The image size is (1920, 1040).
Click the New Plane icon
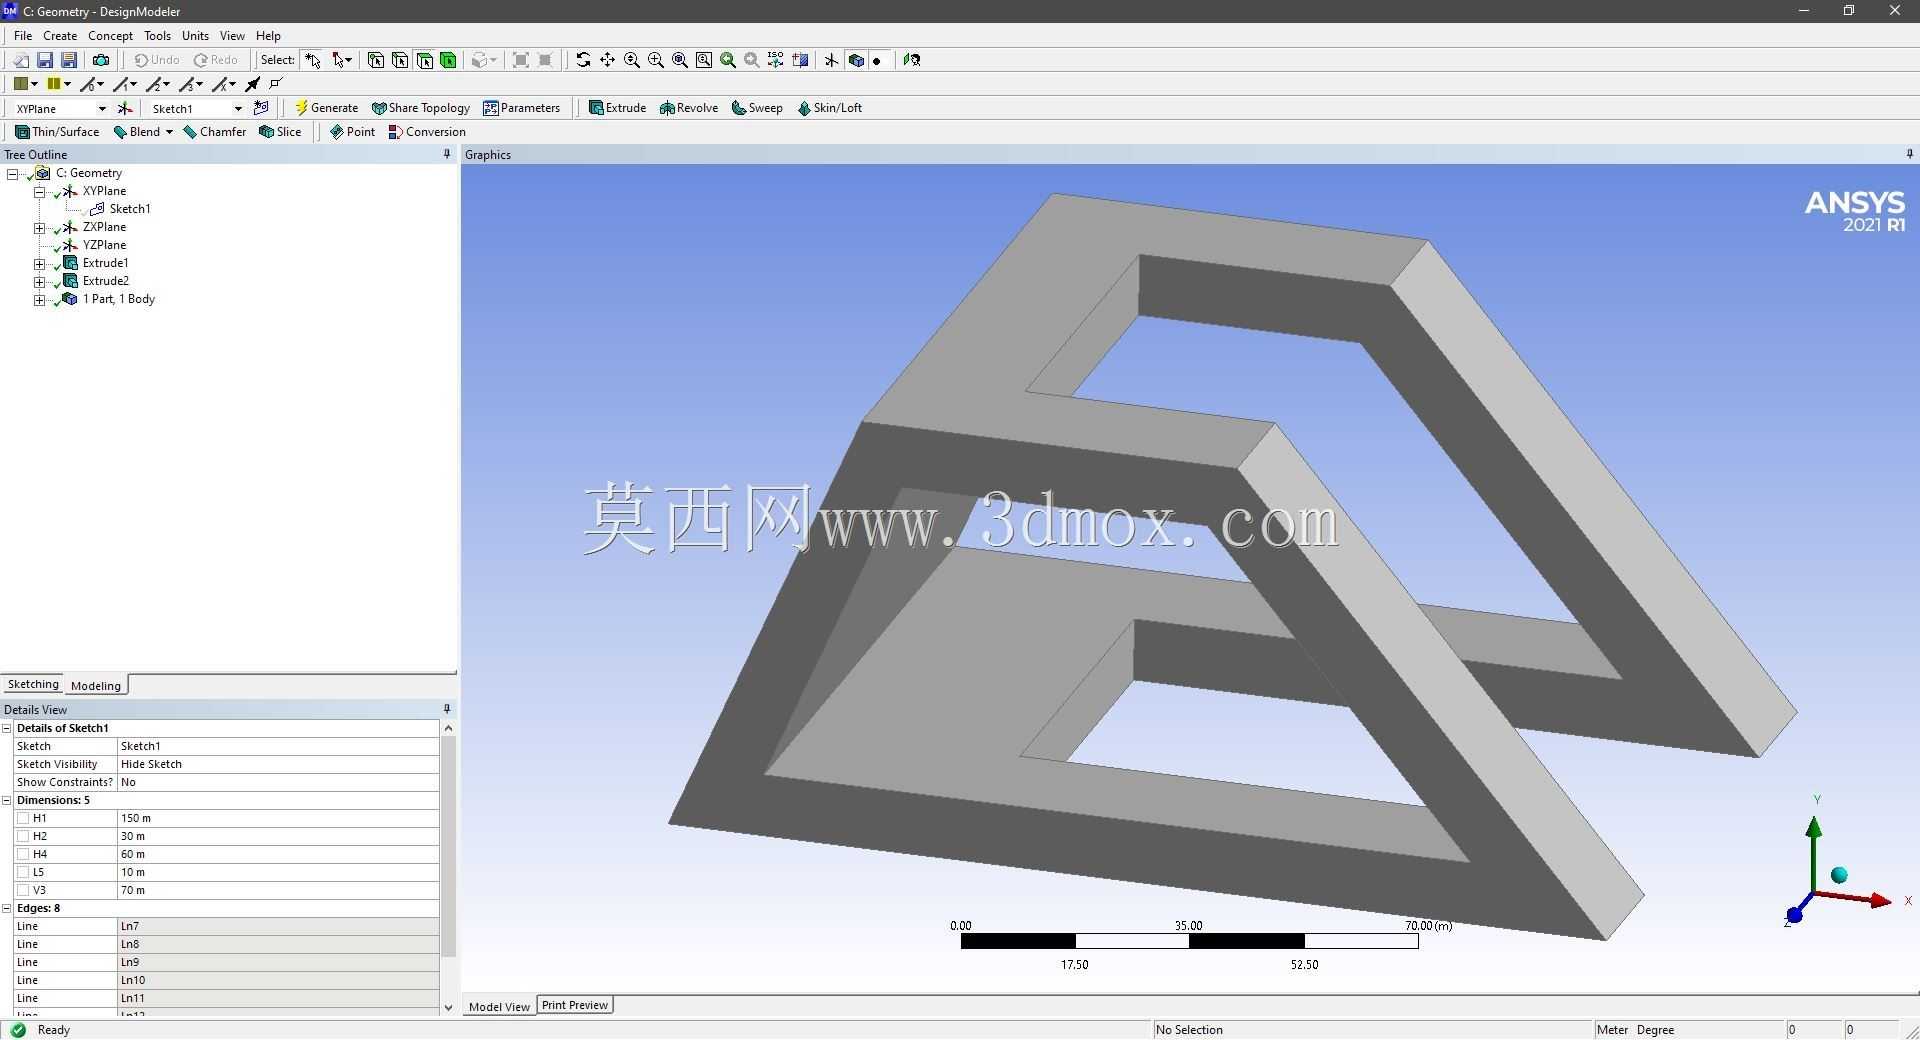[x=125, y=108]
